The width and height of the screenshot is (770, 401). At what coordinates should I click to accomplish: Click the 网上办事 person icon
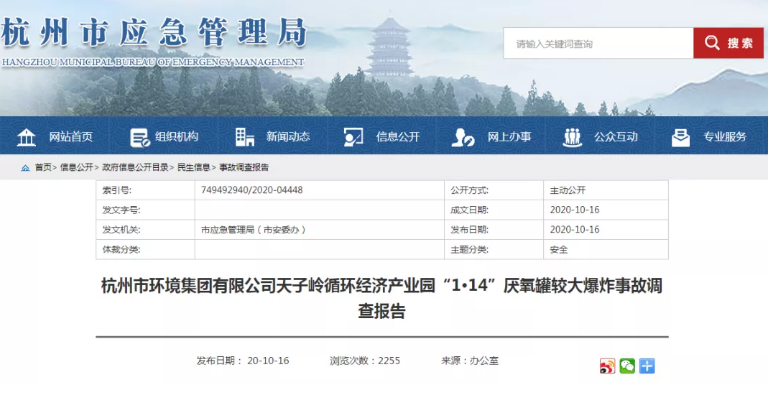point(462,137)
